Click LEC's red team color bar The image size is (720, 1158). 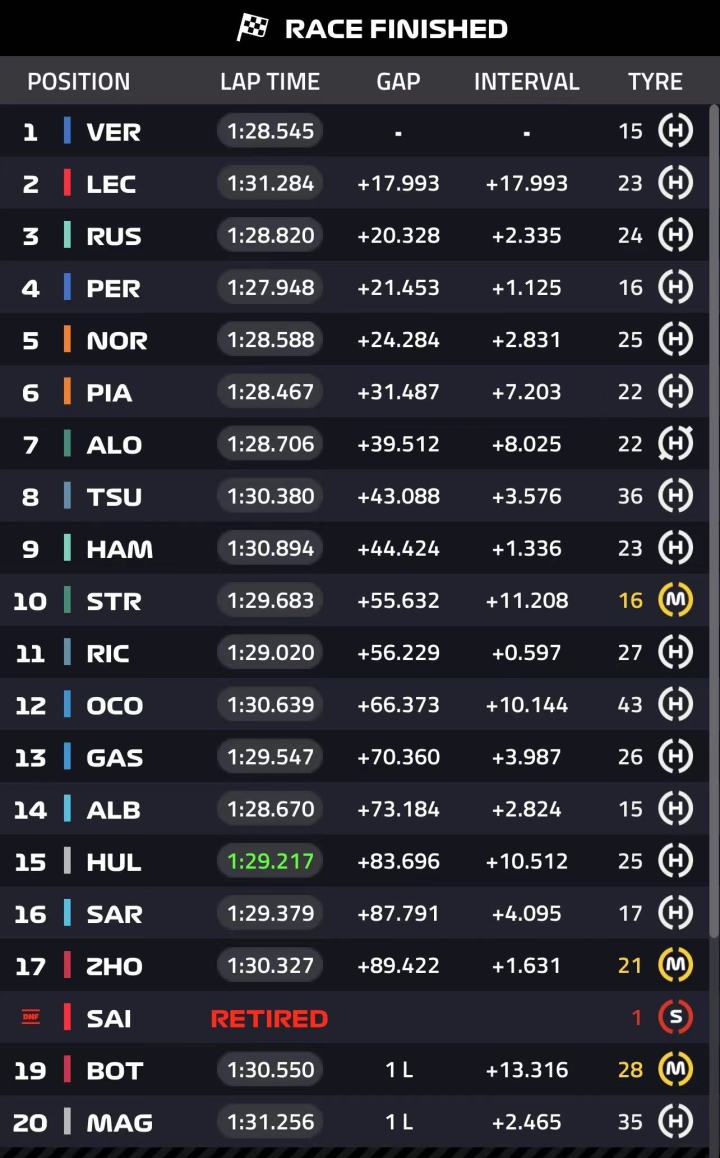click(x=67, y=182)
